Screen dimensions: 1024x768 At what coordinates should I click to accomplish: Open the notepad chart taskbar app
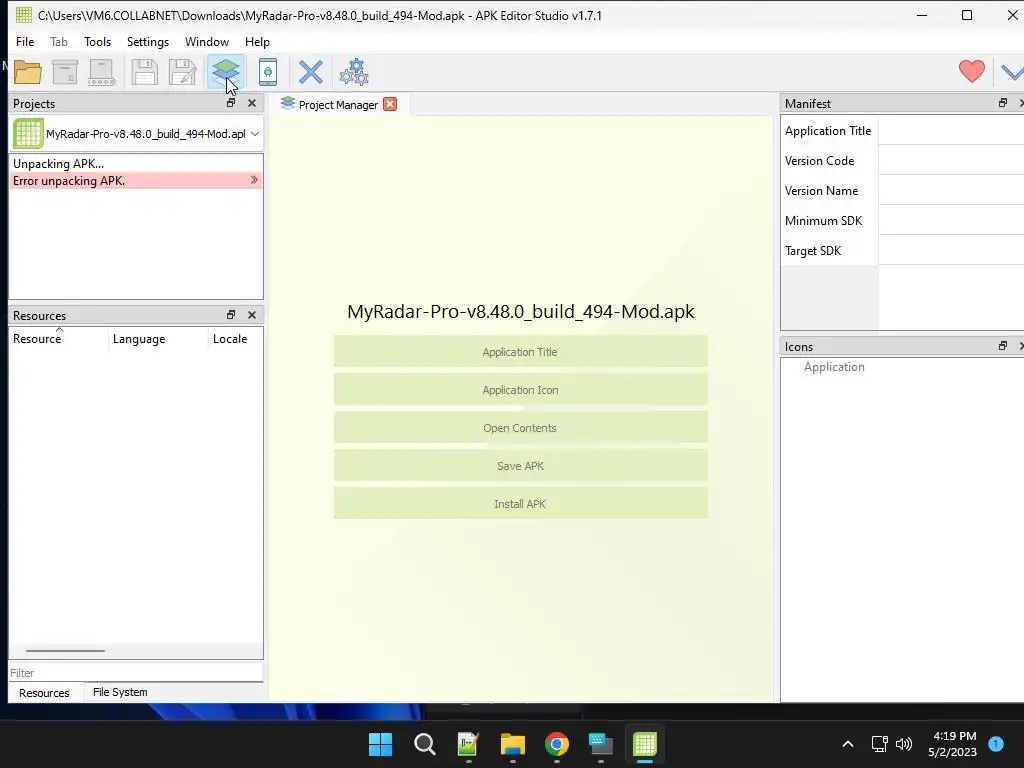point(468,744)
